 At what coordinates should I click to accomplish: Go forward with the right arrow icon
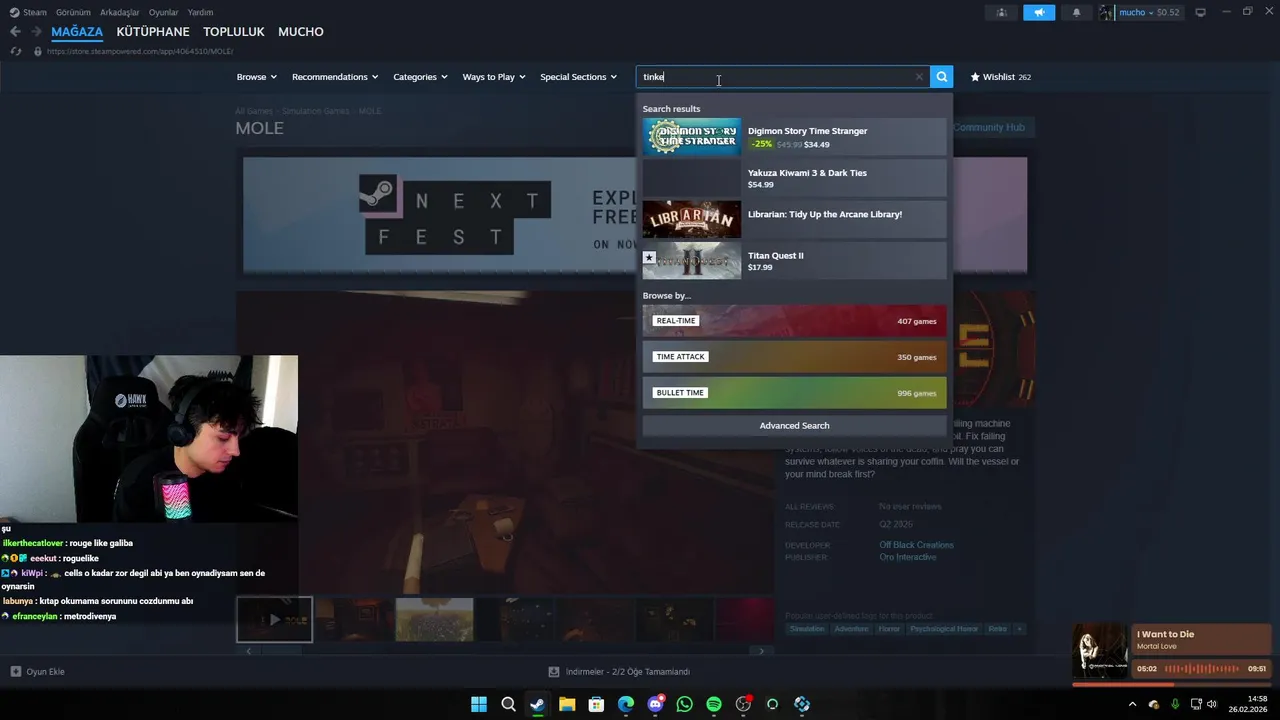(x=38, y=32)
